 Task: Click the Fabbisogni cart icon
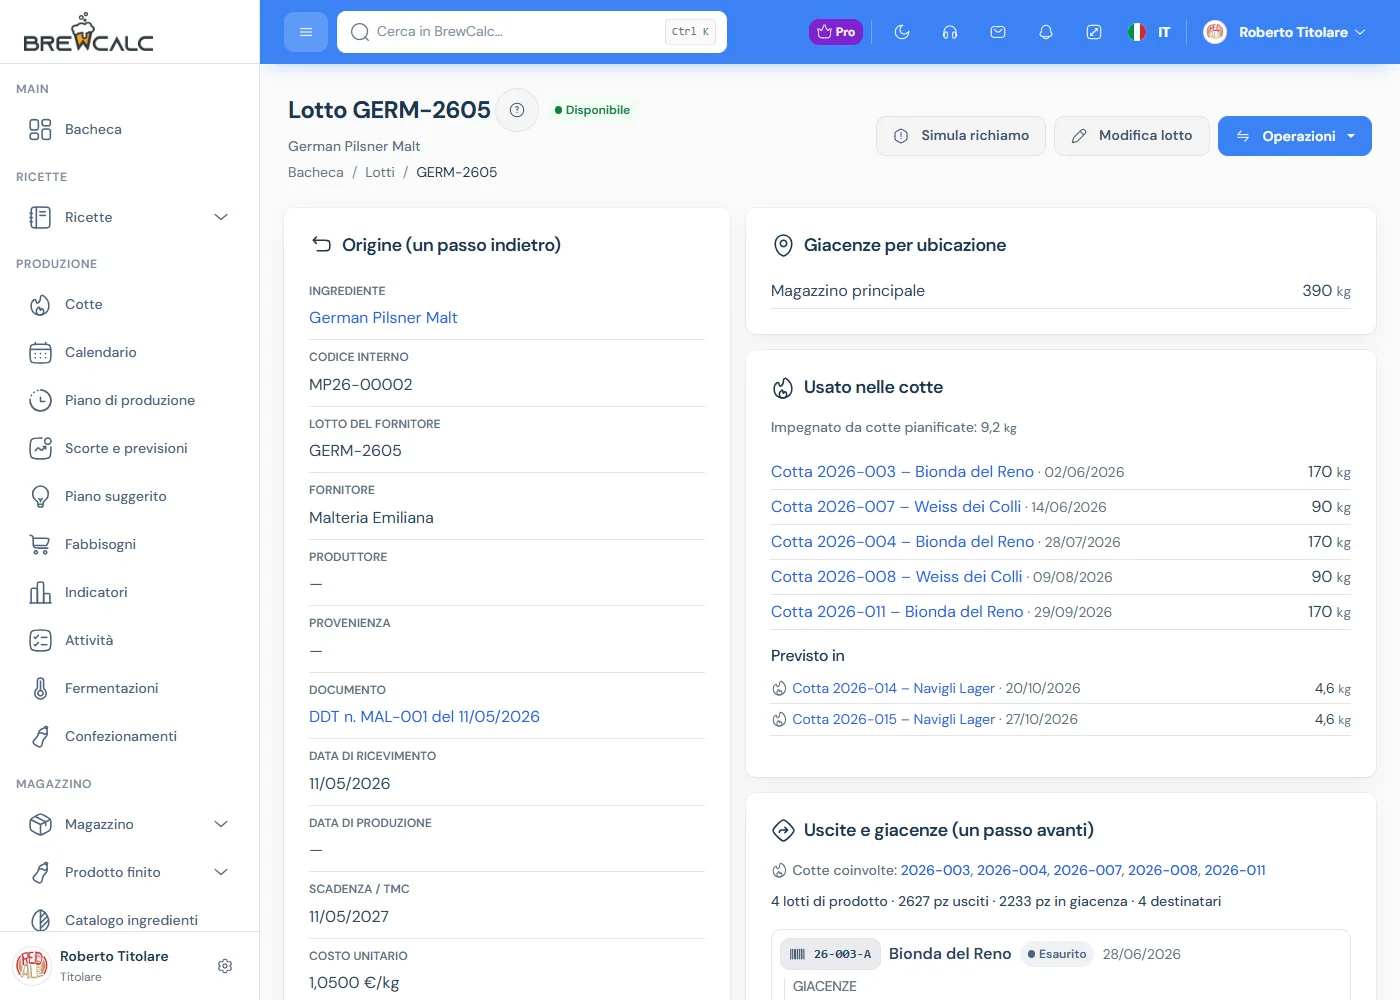pyautogui.click(x=40, y=544)
